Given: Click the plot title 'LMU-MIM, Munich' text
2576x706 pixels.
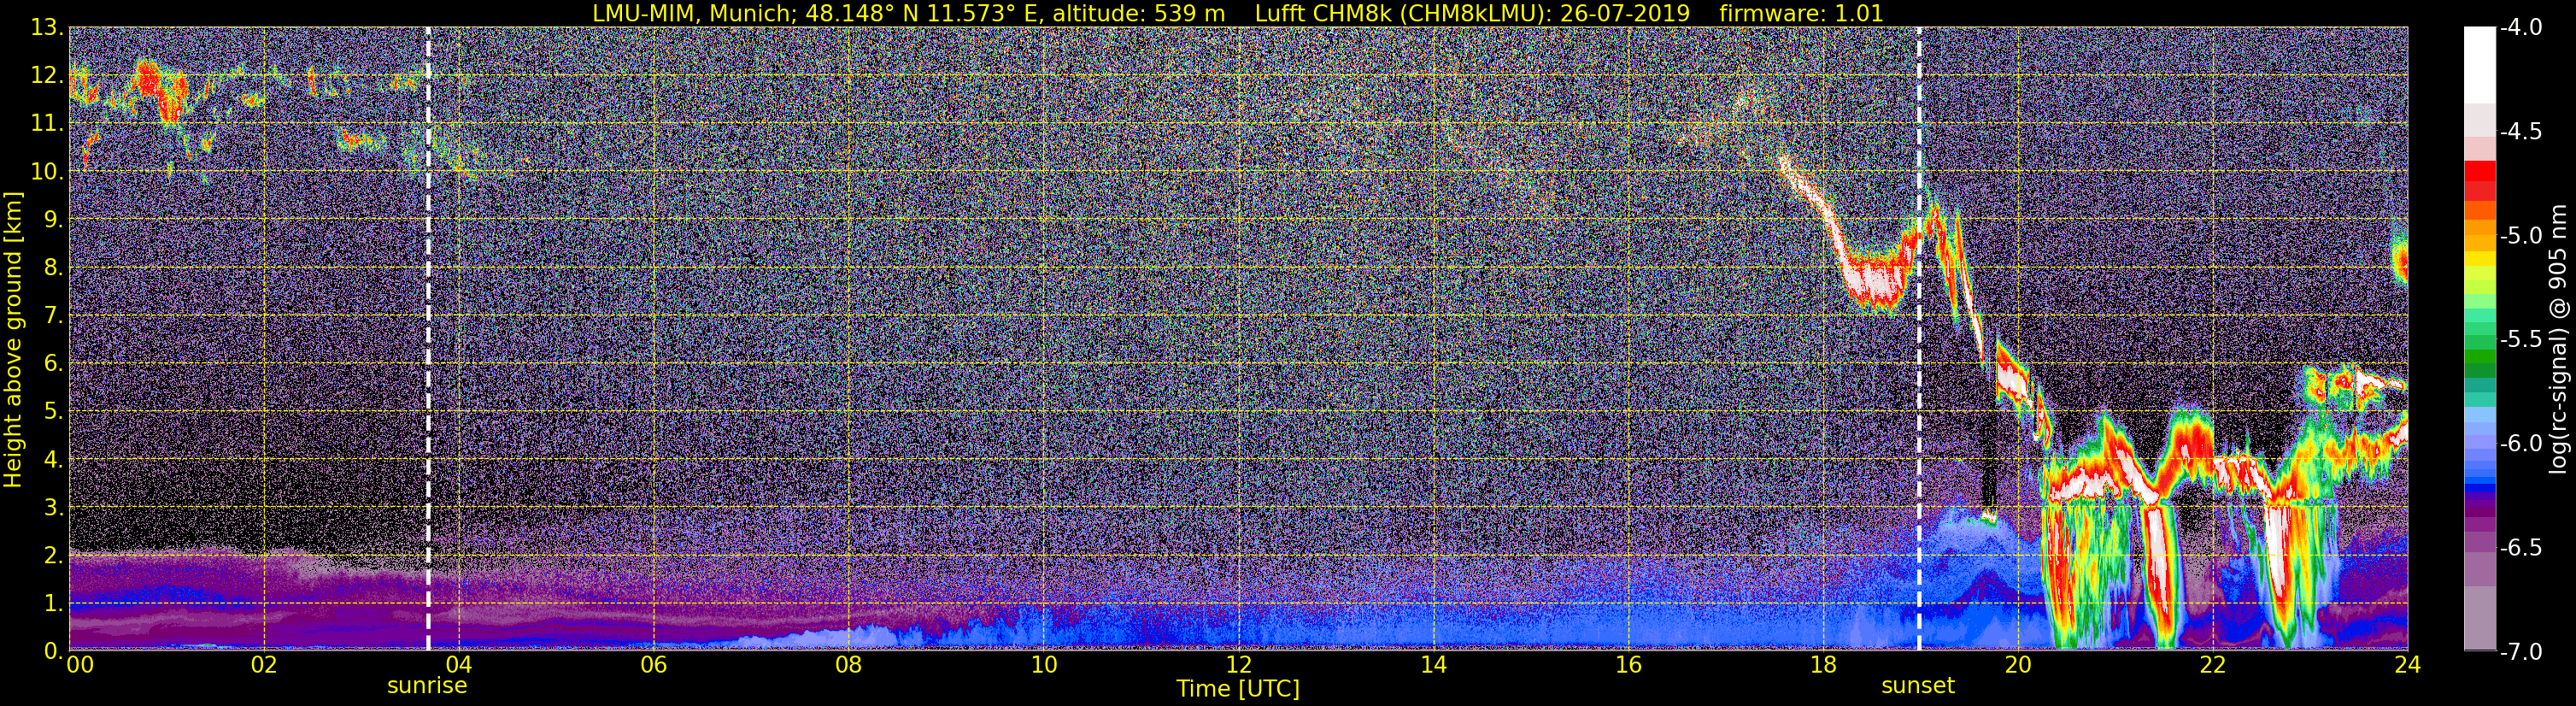Looking at the screenshot, I should click(694, 13).
